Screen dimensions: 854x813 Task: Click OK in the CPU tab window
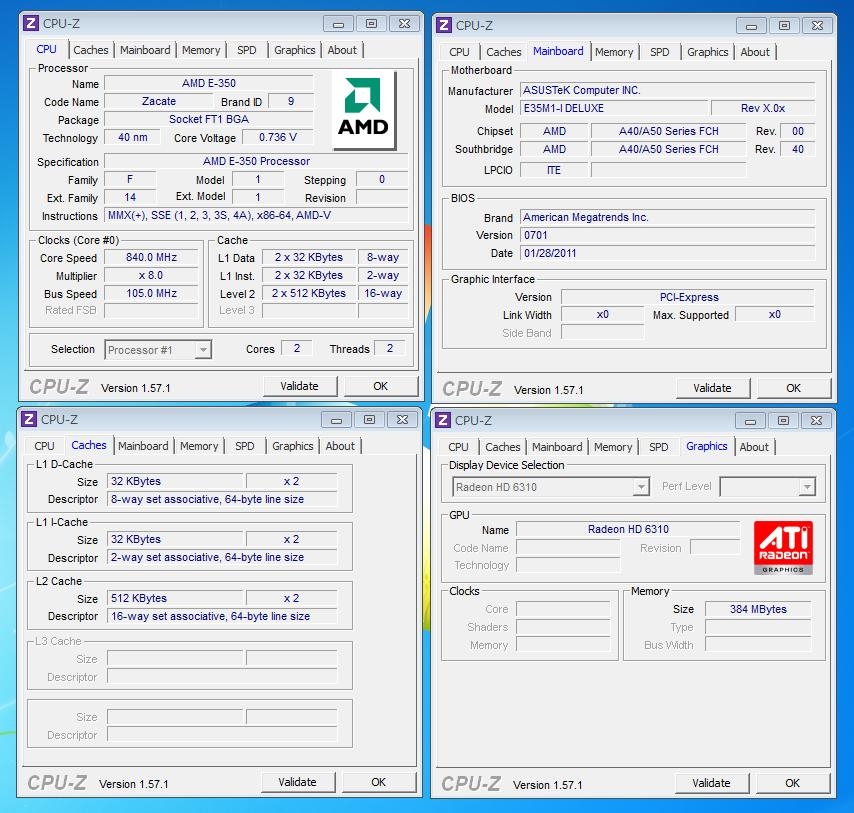[380, 386]
